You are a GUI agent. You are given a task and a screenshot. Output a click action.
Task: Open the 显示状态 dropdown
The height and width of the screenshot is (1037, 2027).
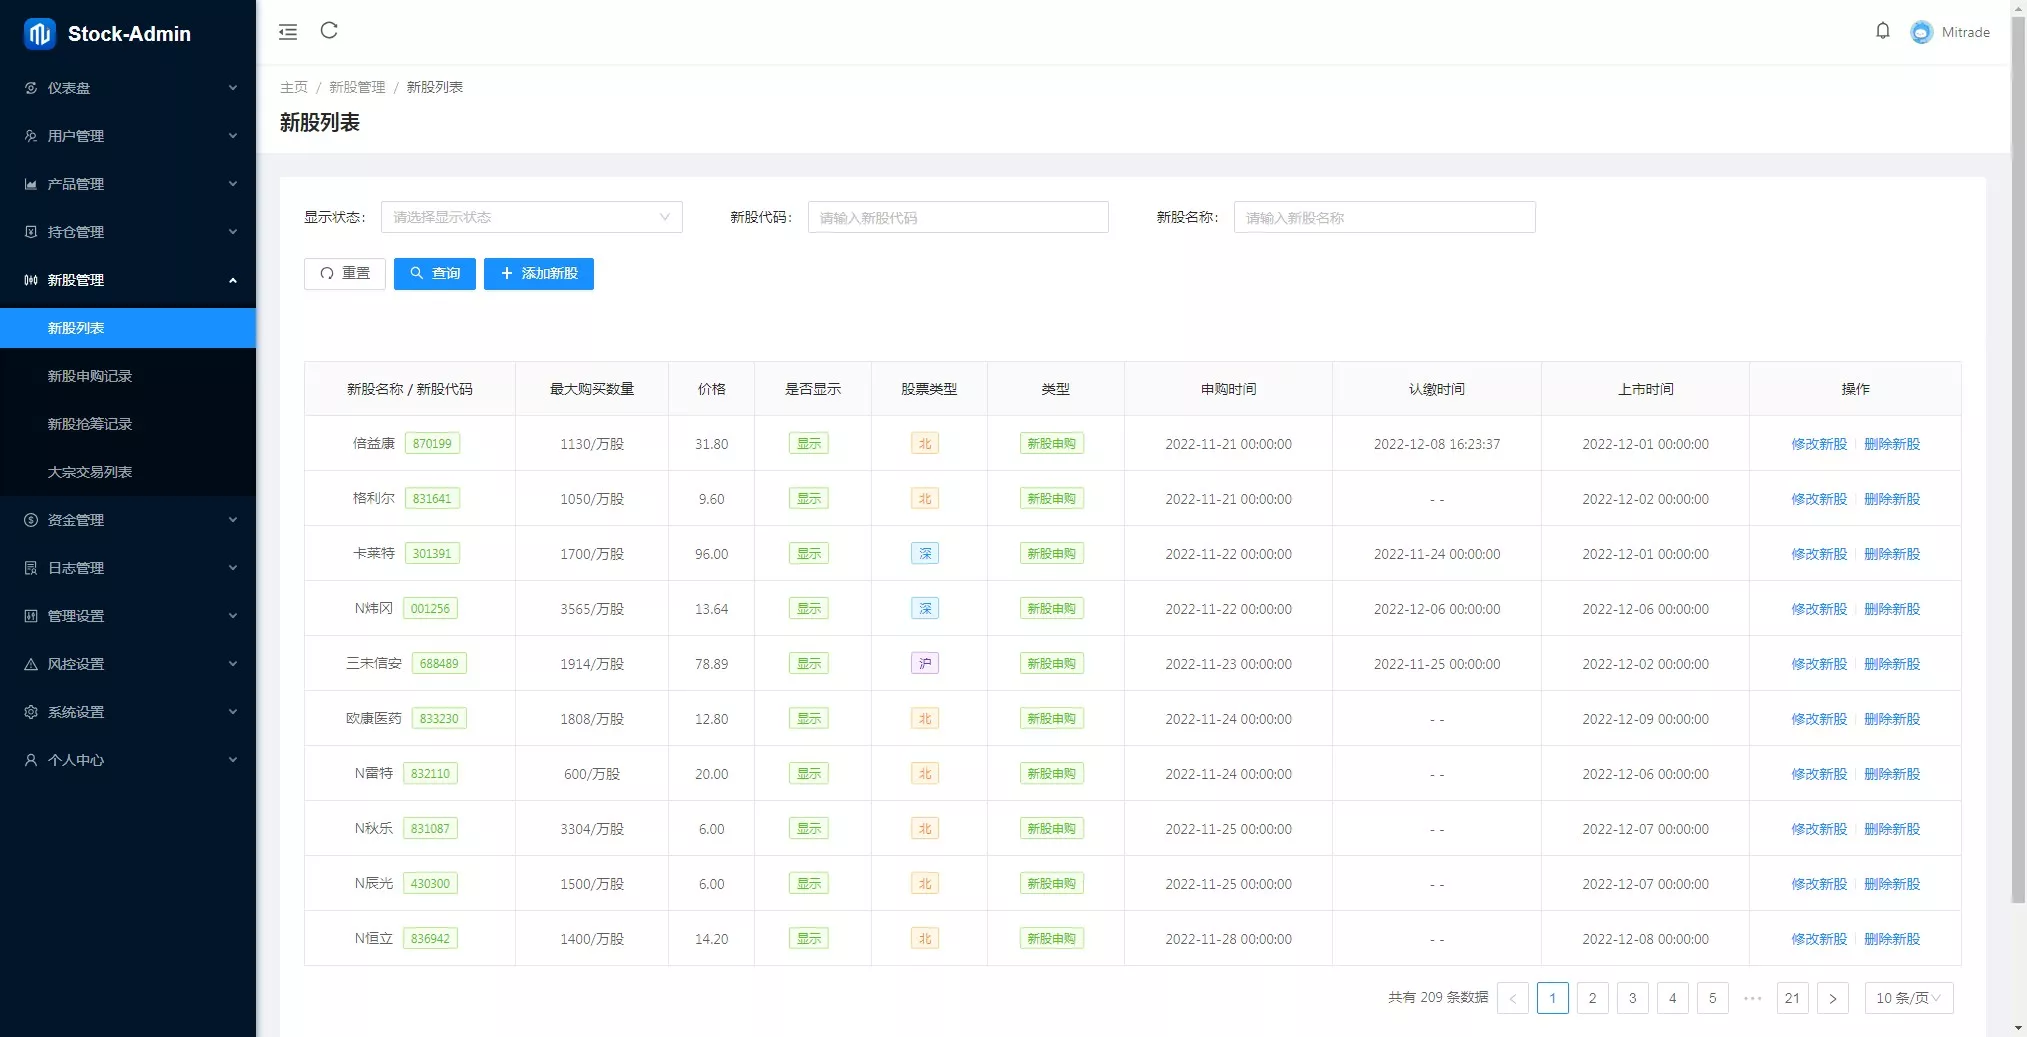[531, 217]
